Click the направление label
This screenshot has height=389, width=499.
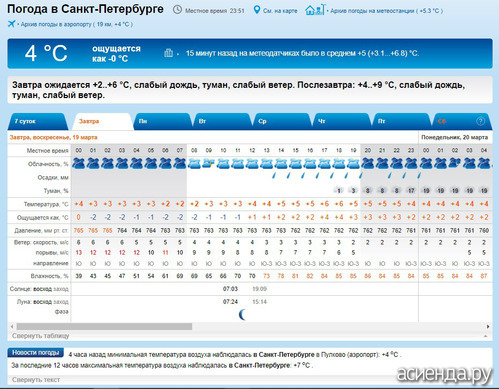tap(50, 263)
